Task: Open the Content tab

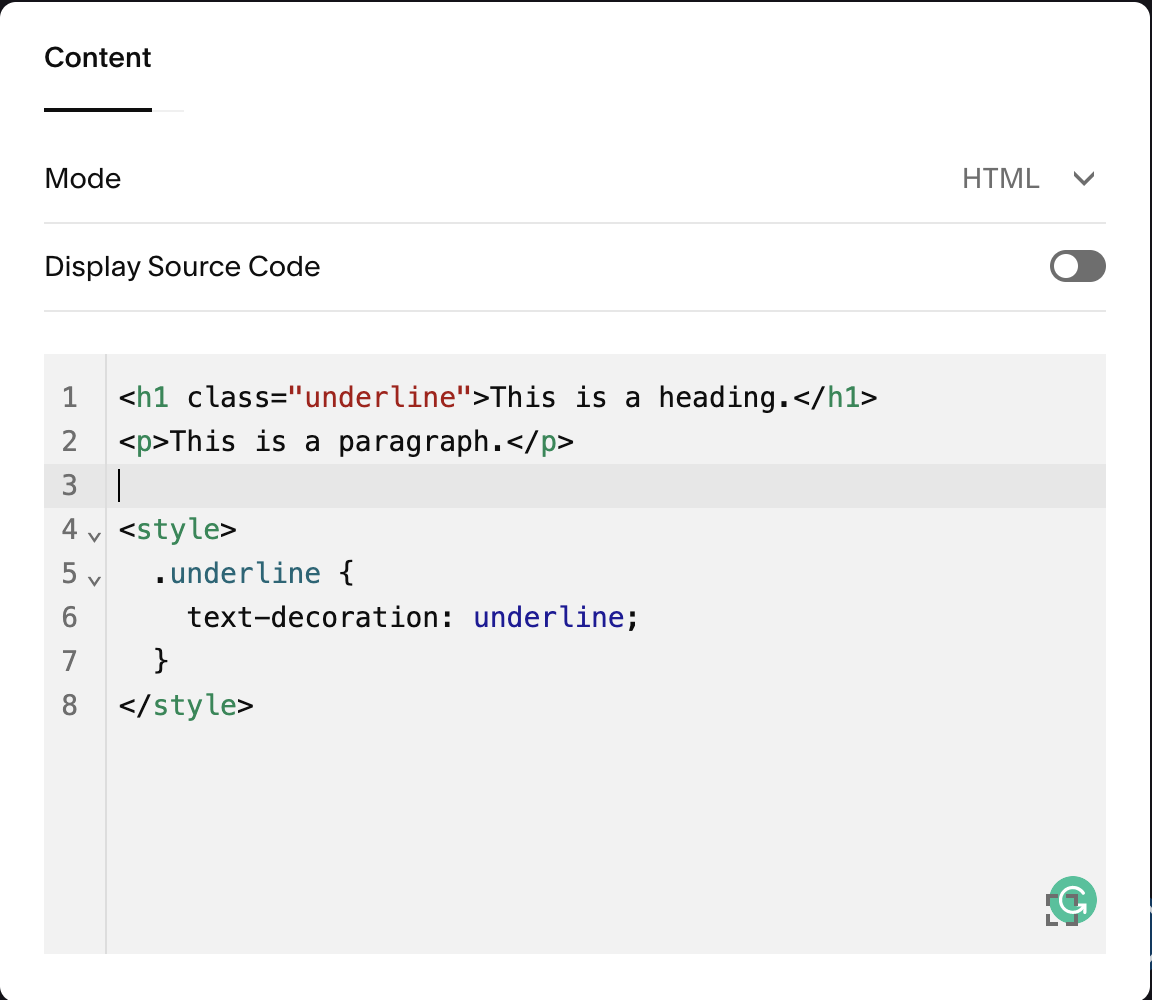Action: (98, 57)
